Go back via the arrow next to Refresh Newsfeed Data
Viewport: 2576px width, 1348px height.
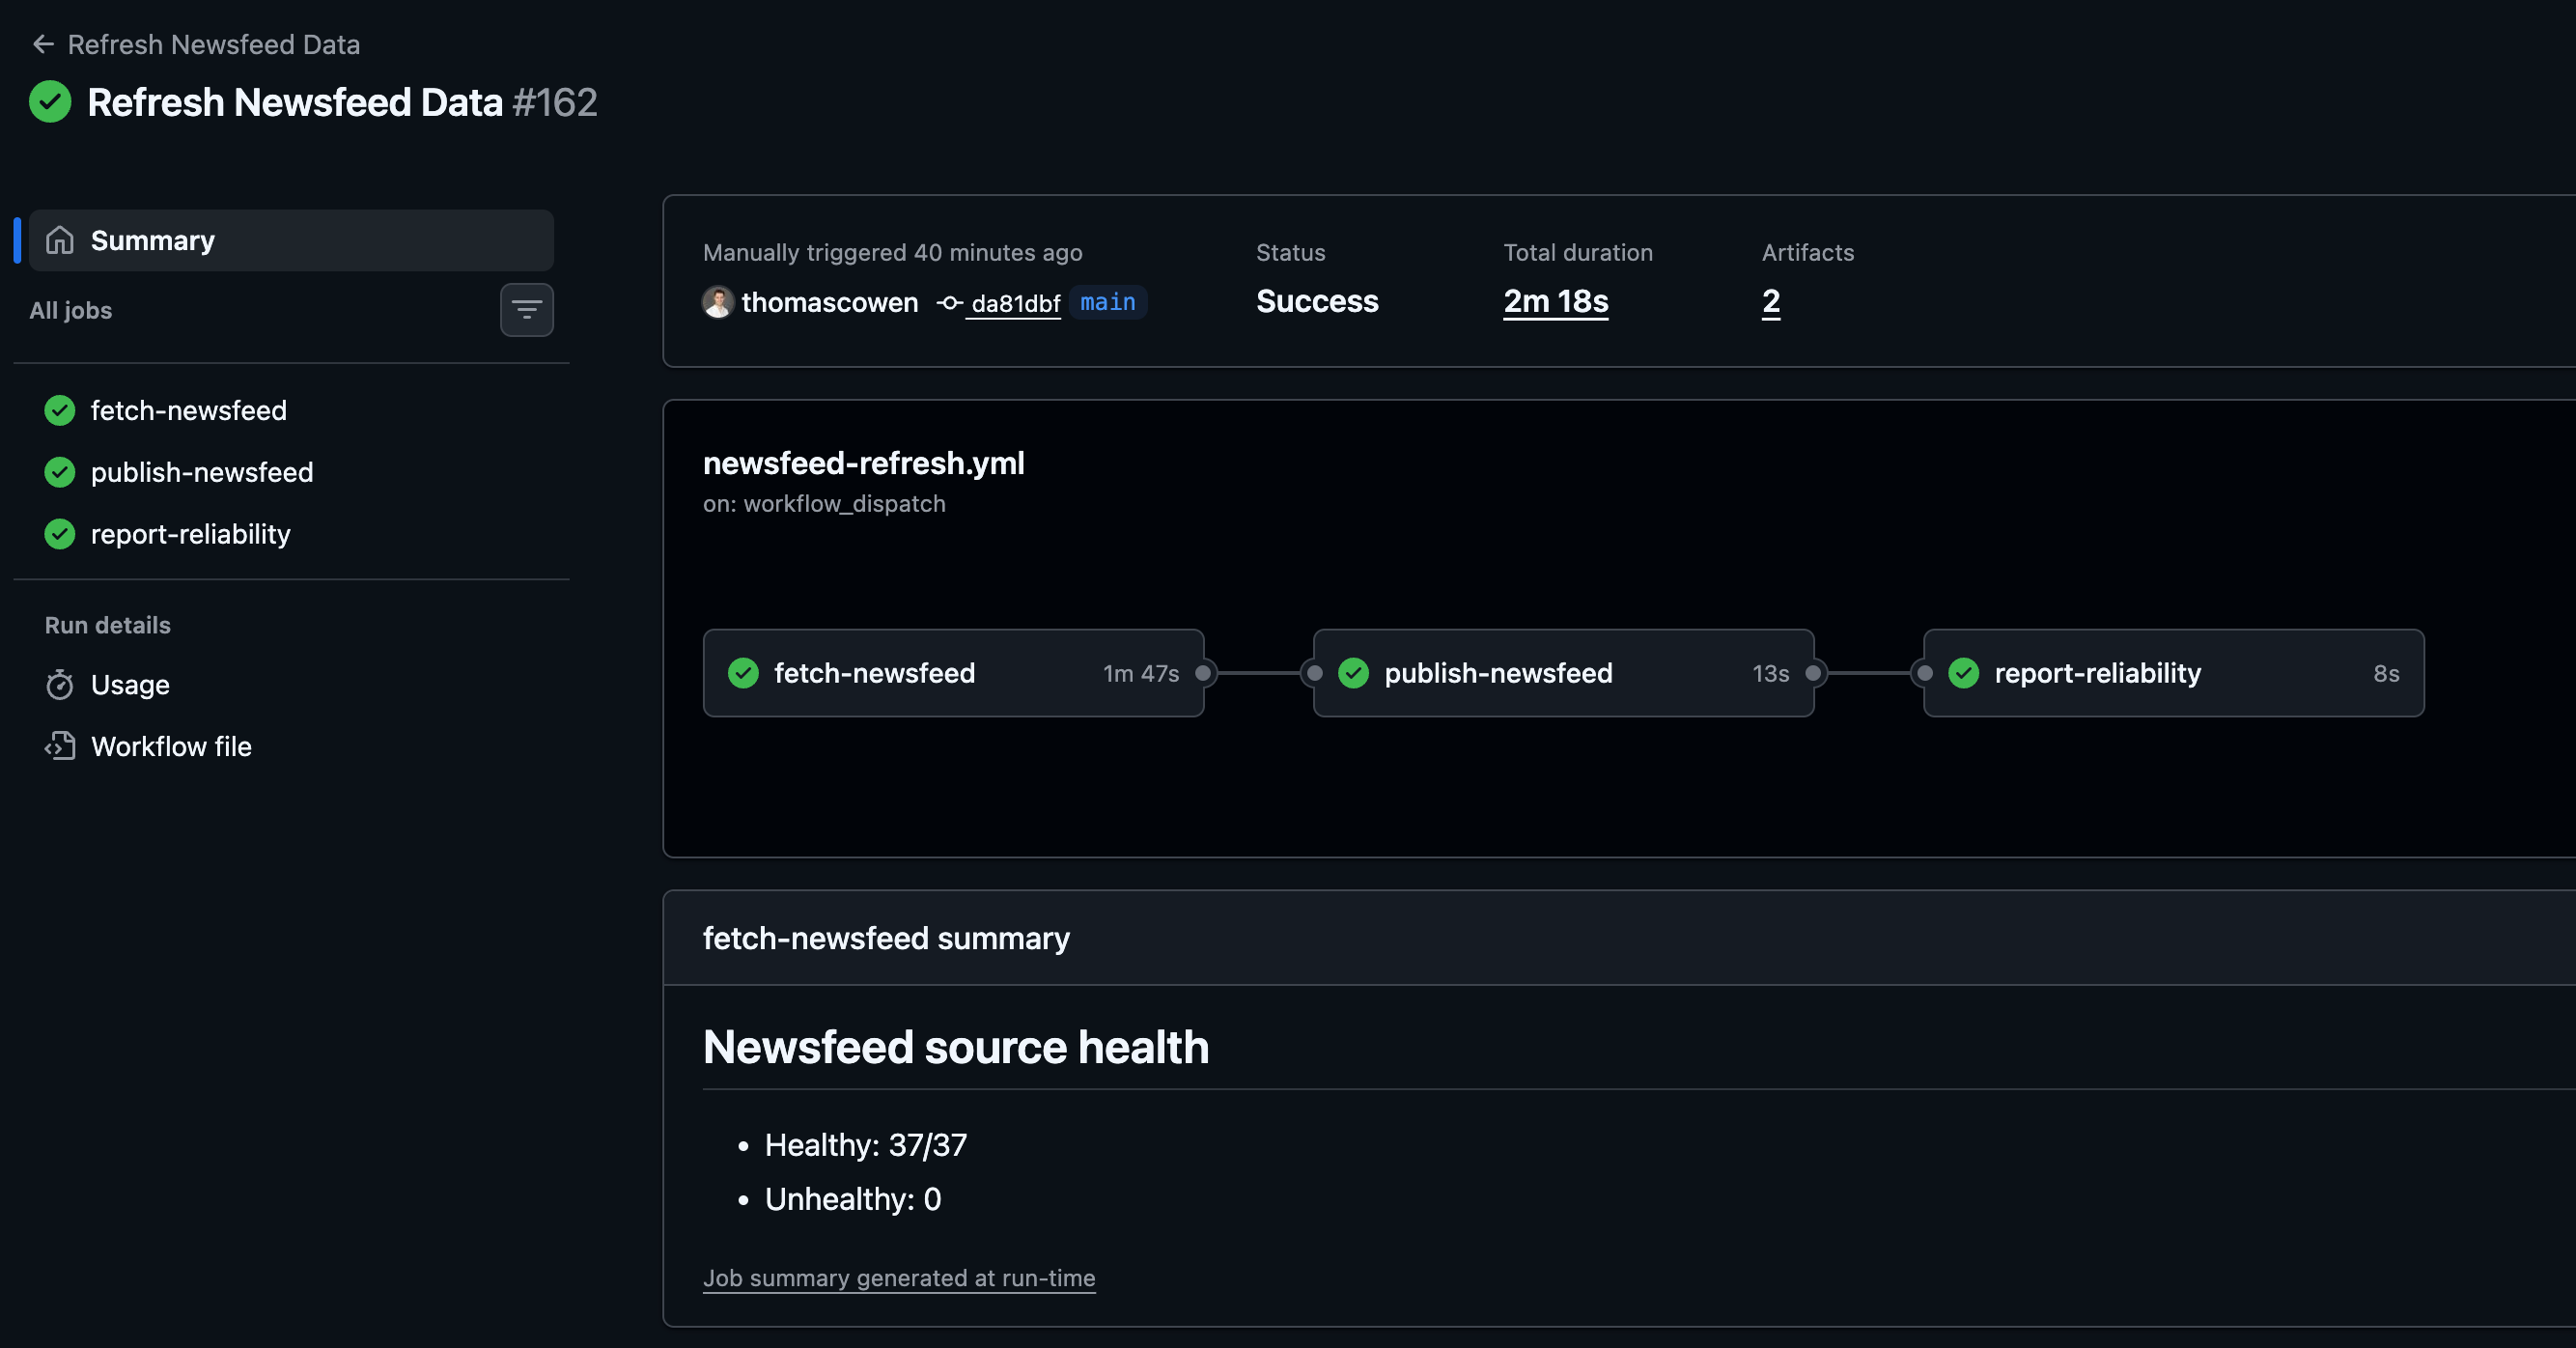point(43,44)
